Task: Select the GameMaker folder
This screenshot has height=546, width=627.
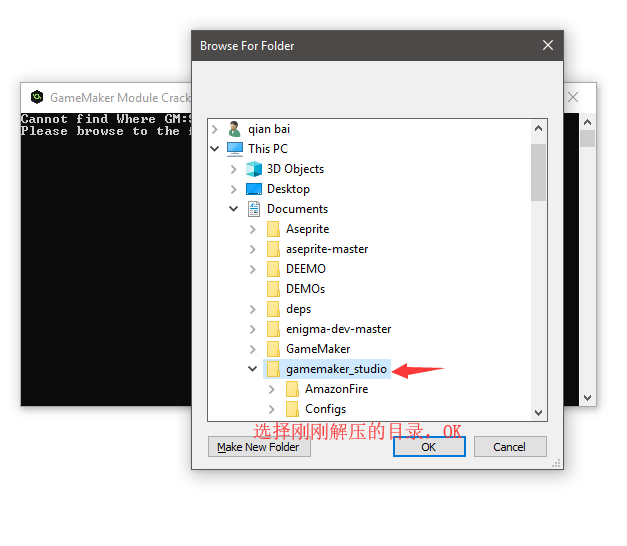Action: pos(318,349)
